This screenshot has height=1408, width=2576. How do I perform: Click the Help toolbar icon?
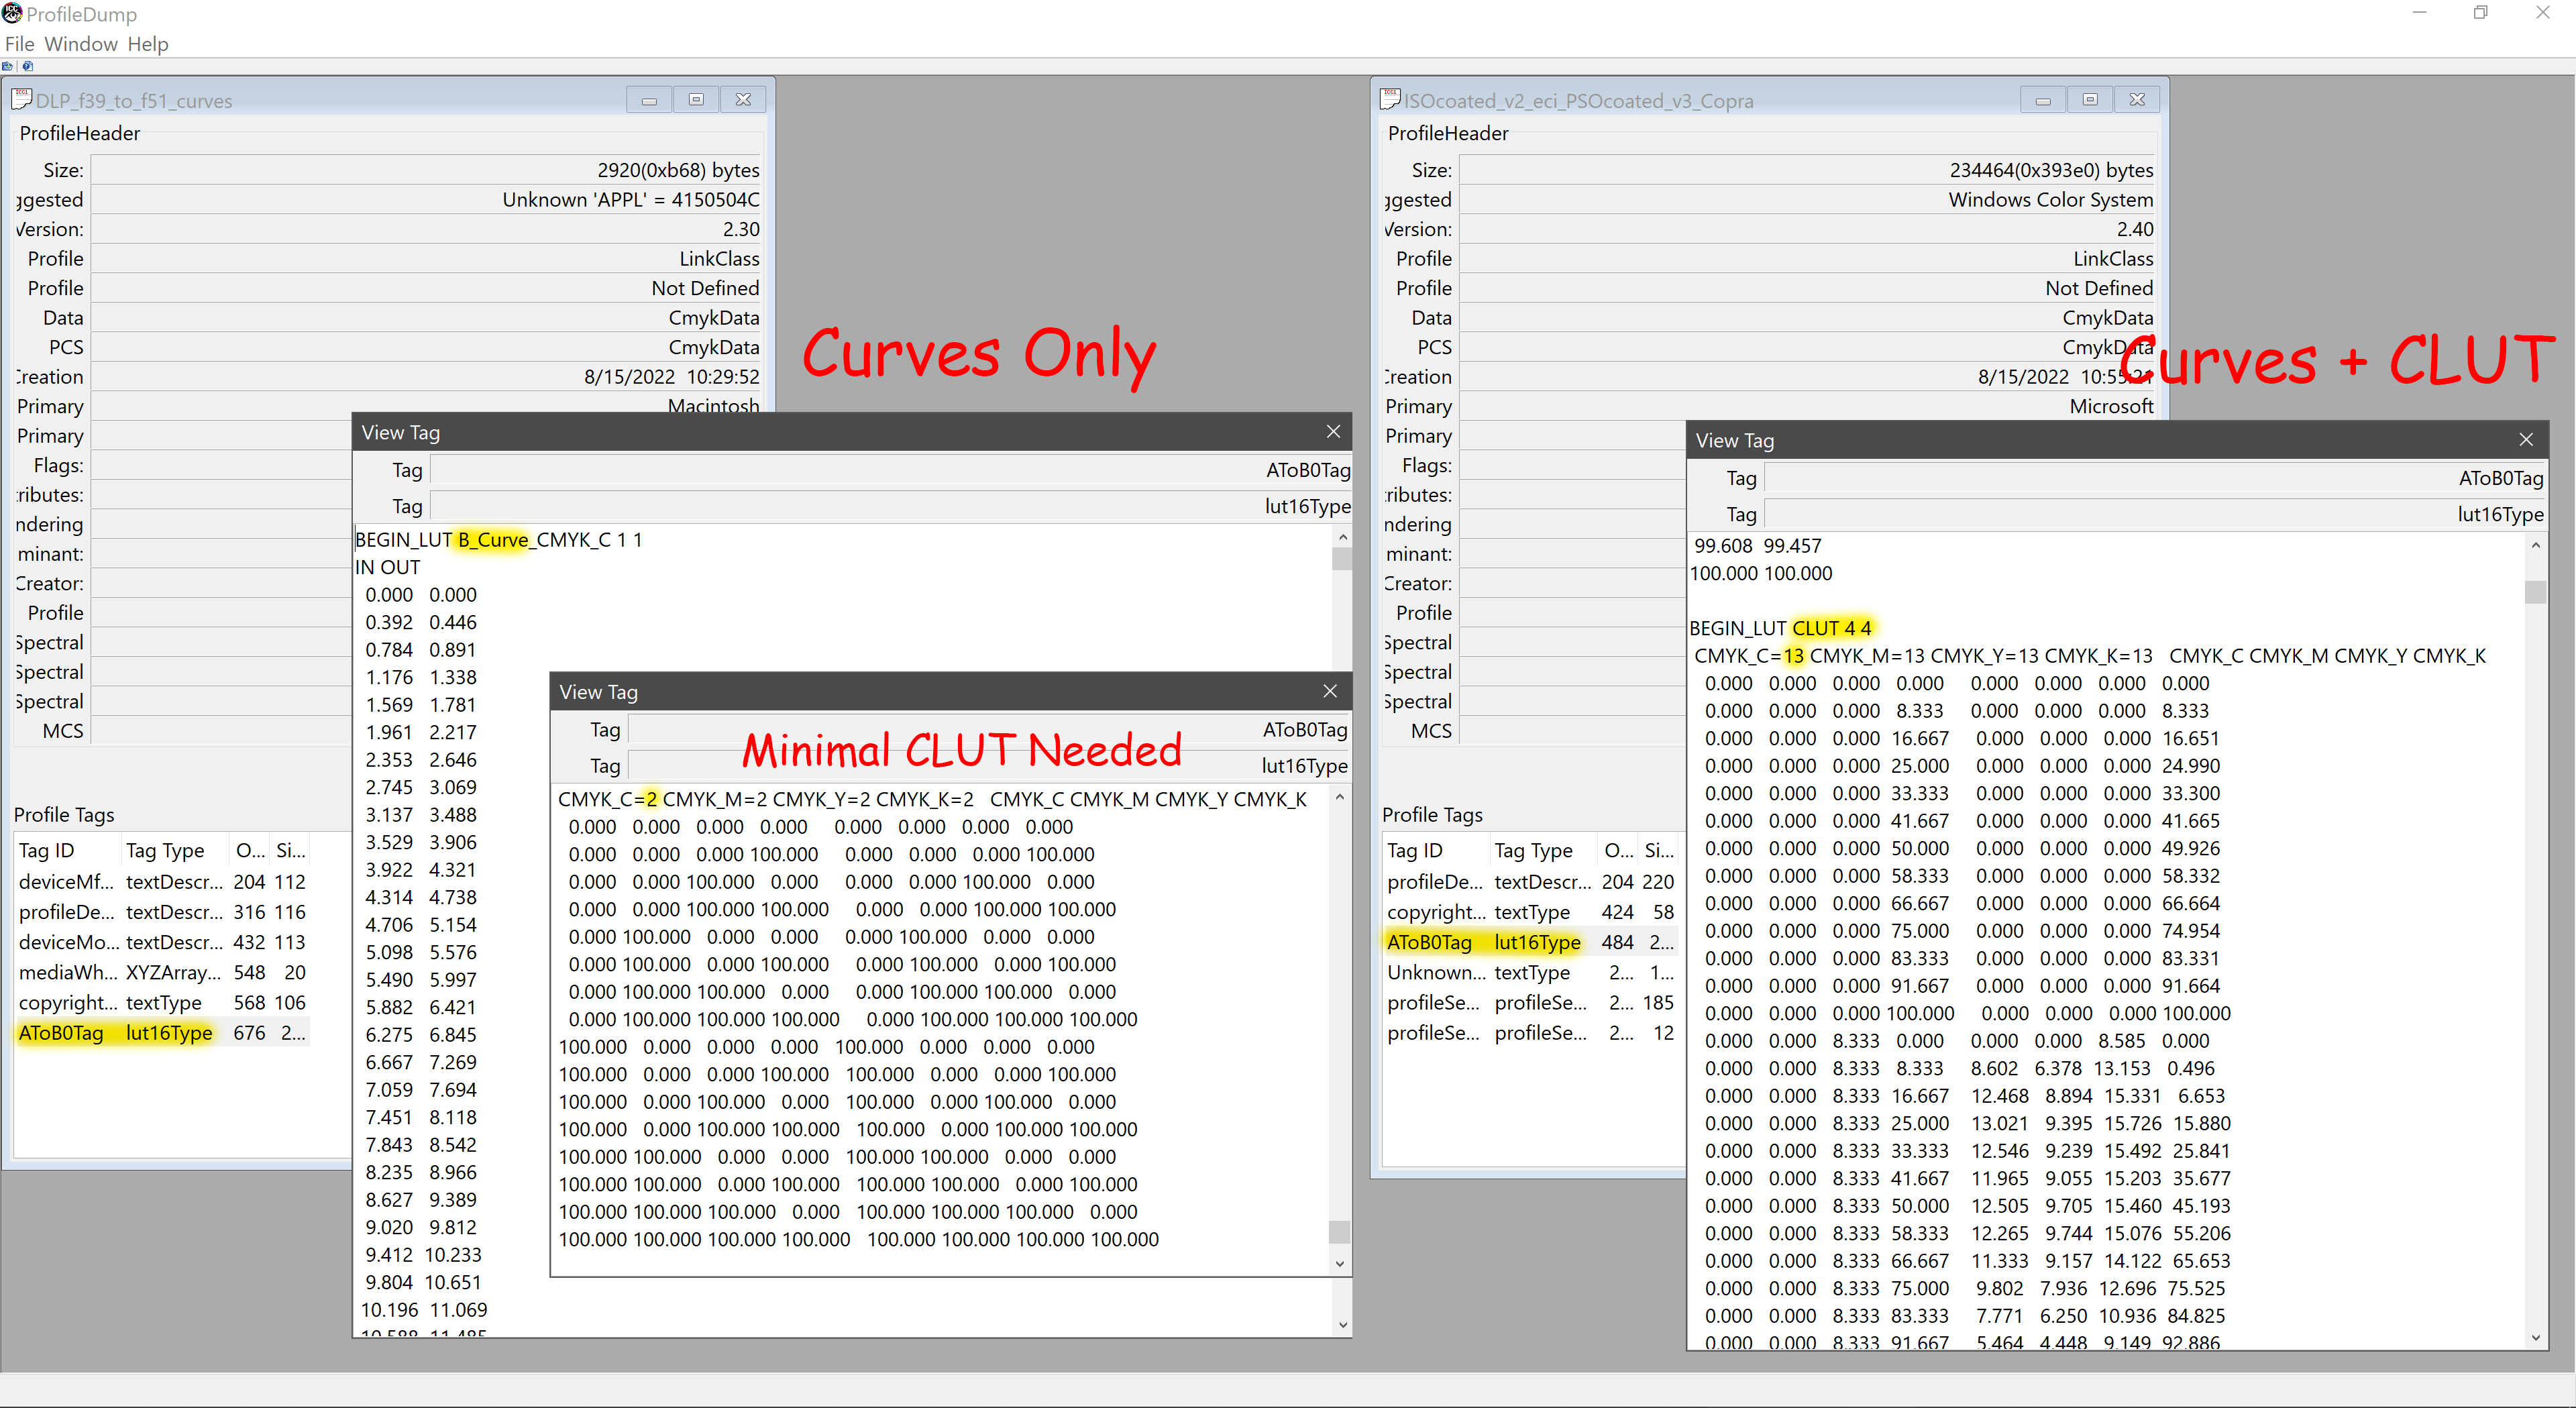[28, 66]
